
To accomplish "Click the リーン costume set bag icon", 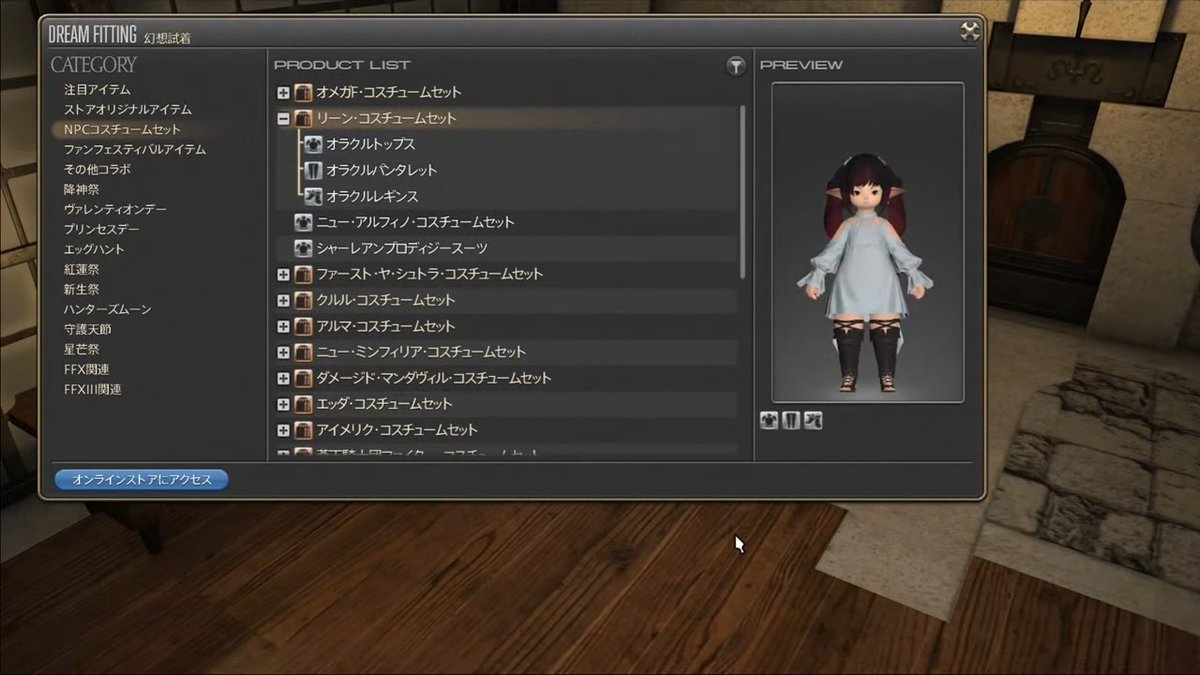I will [x=303, y=118].
